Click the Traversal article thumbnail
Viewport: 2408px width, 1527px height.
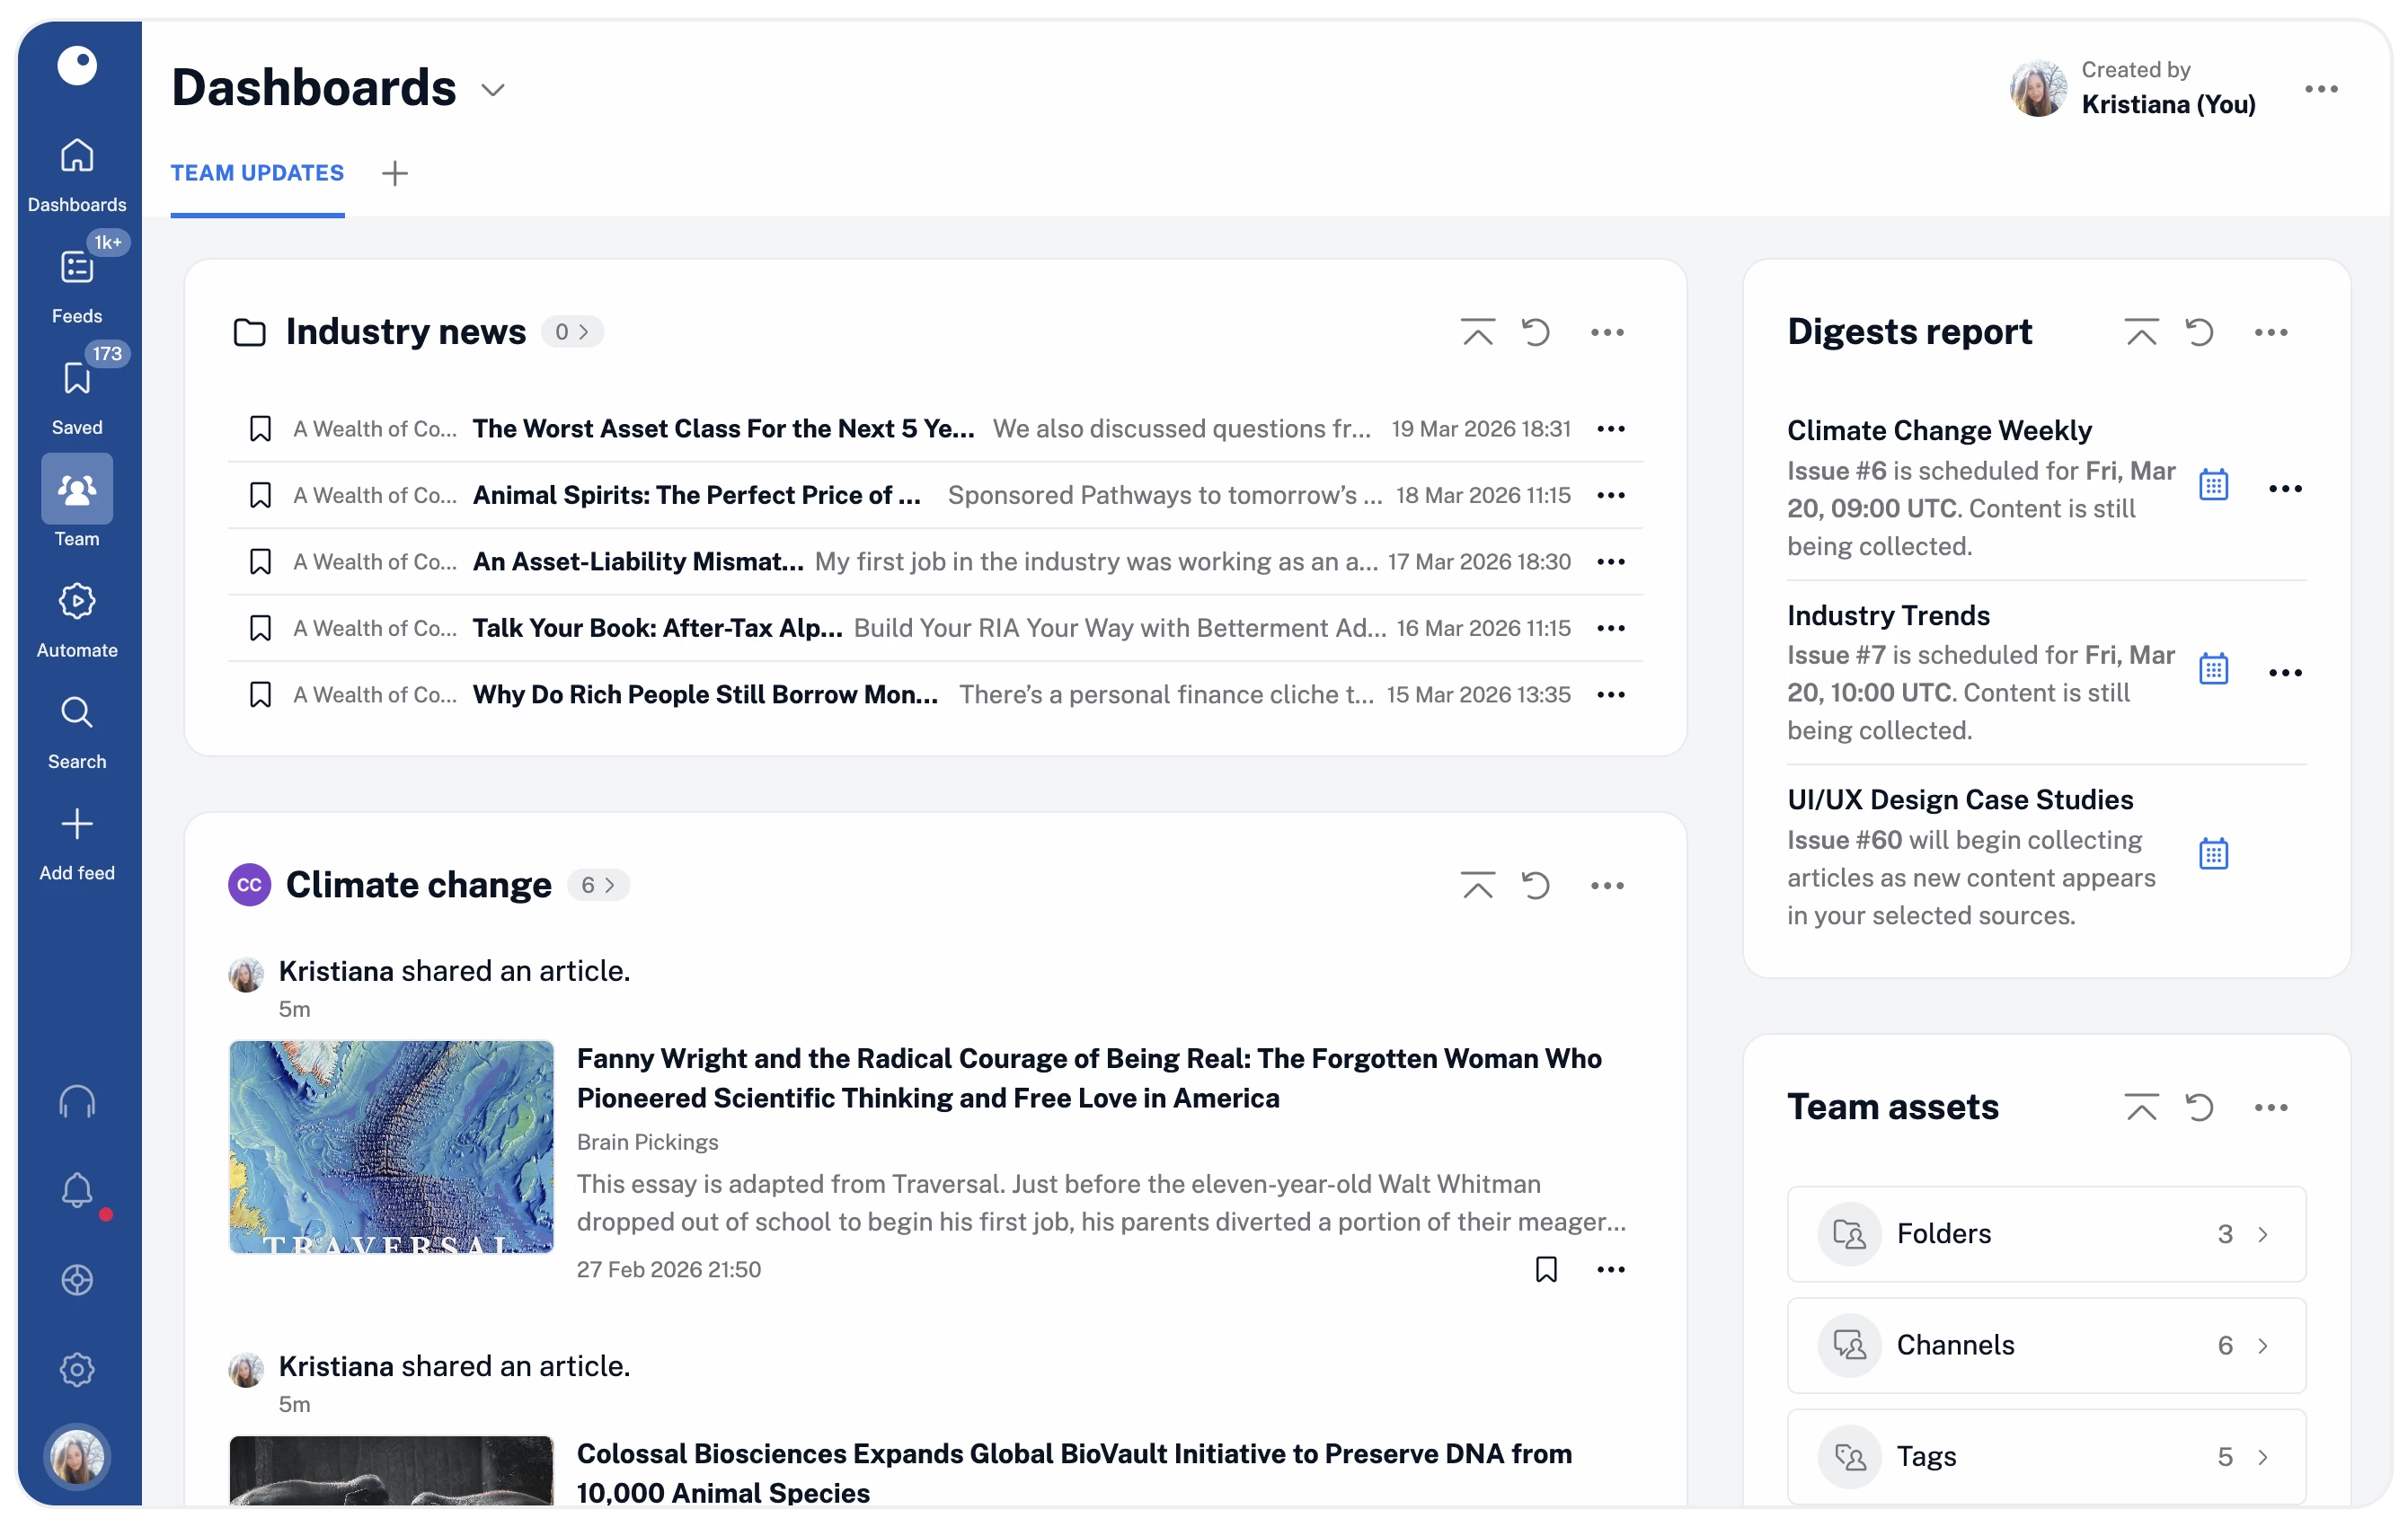[391, 1146]
